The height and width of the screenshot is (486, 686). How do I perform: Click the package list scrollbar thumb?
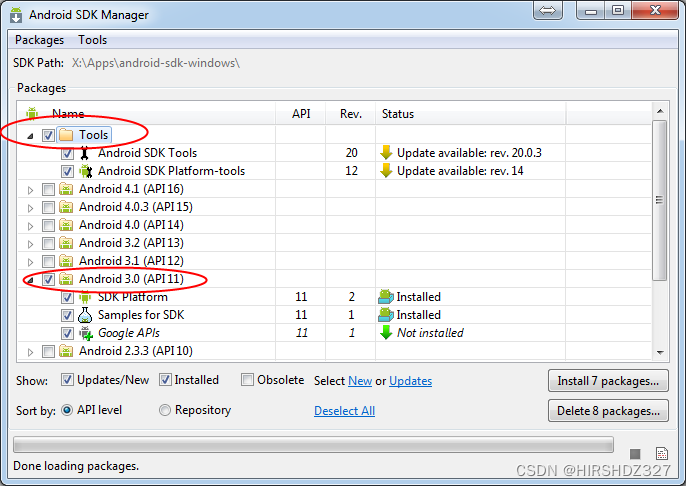660,200
